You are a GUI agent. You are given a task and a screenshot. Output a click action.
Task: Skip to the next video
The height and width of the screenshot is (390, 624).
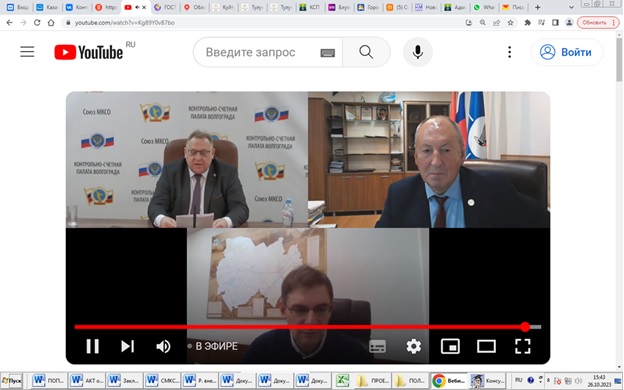click(127, 346)
